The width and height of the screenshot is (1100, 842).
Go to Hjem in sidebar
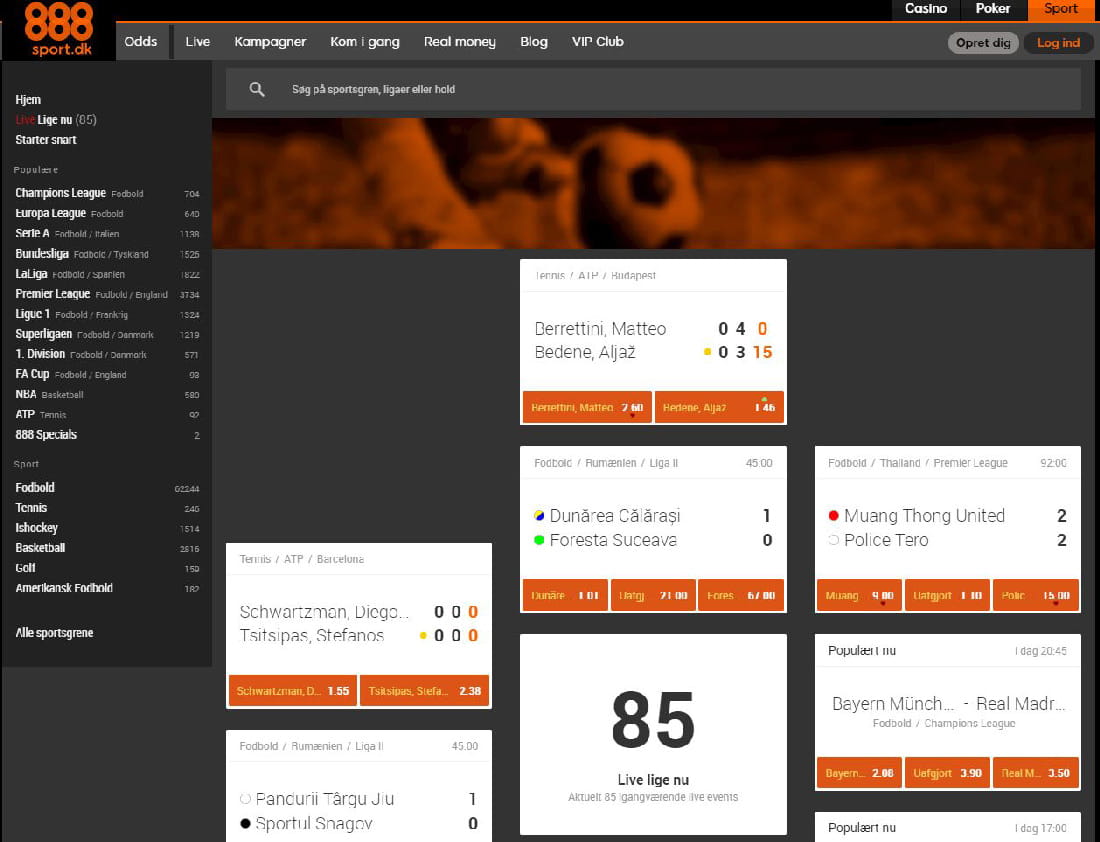[x=28, y=100]
